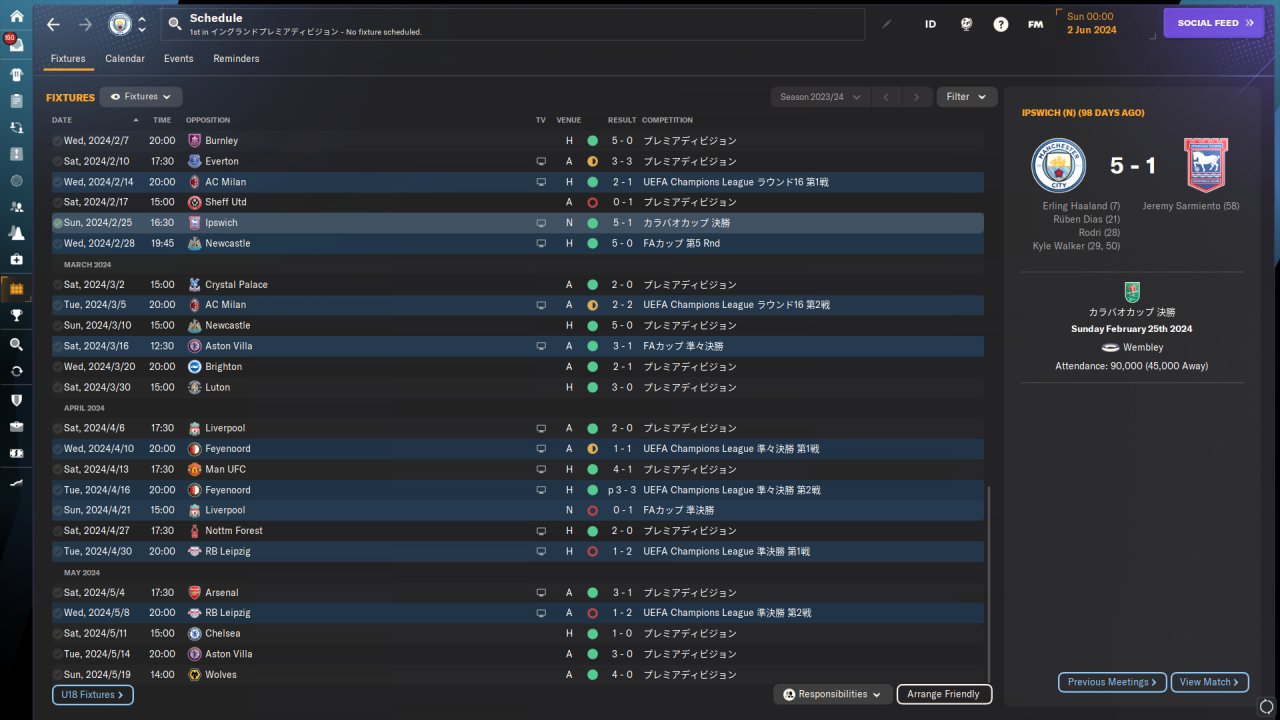Image resolution: width=1280 pixels, height=720 pixels.
Task: Open the ID menu in the header
Action: click(930, 24)
